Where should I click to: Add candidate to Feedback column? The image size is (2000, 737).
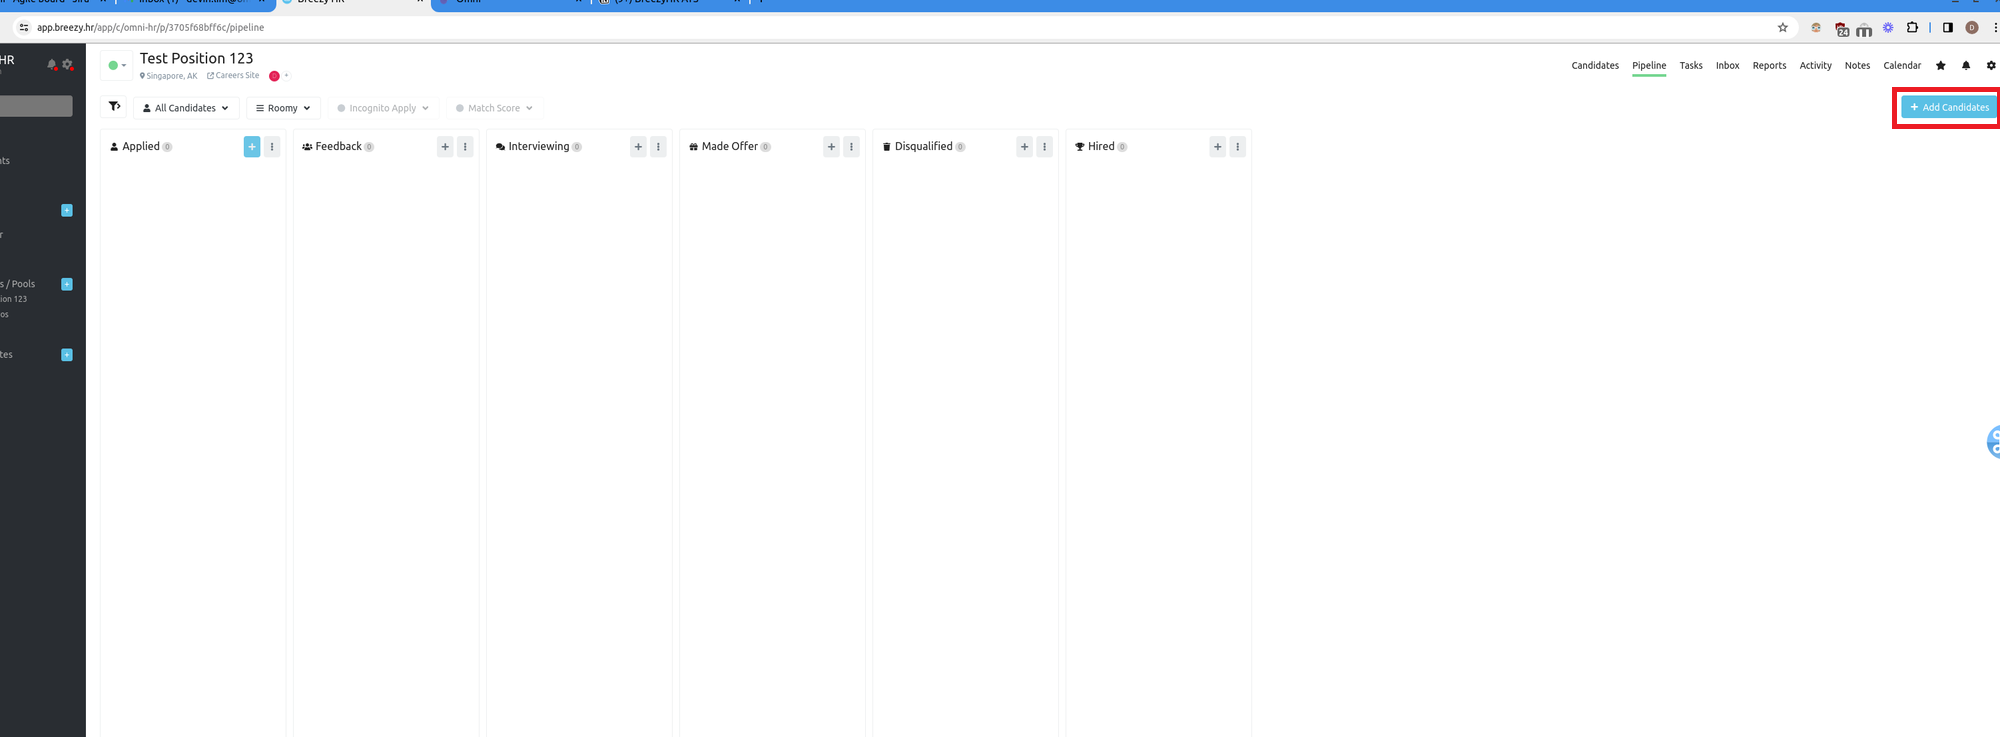point(445,147)
